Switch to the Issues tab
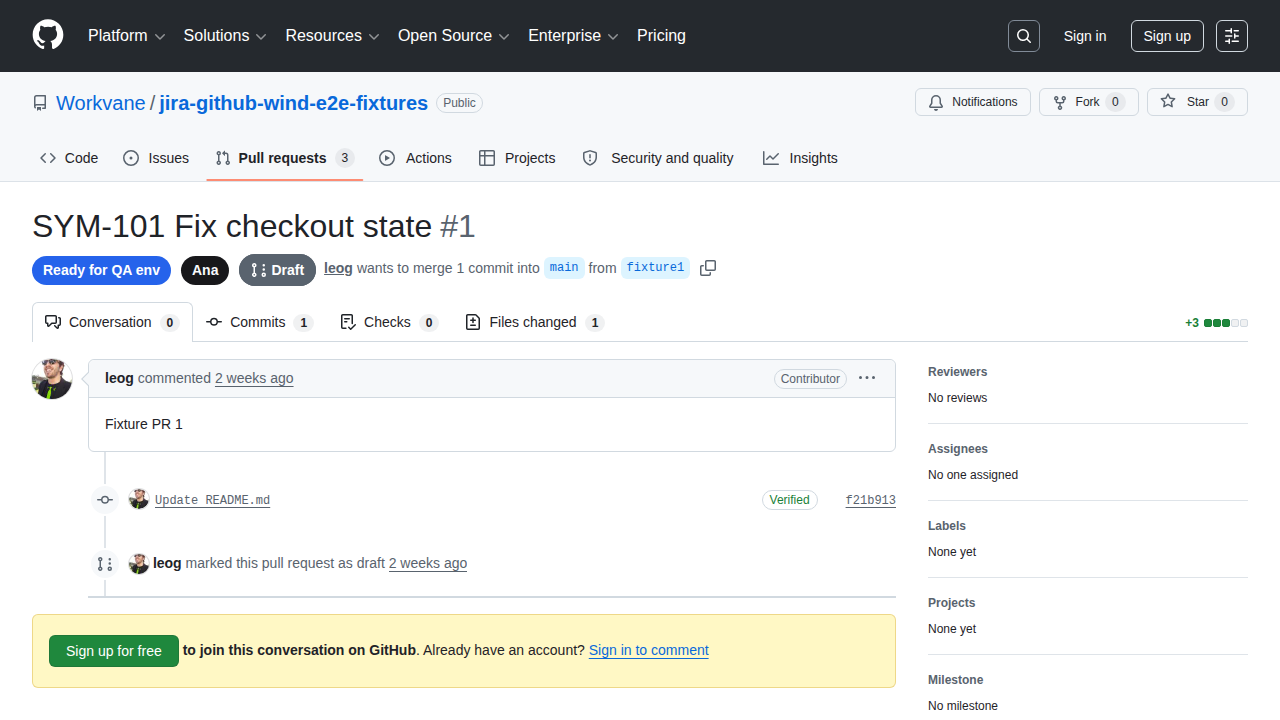This screenshot has width=1280, height=720. pos(156,158)
